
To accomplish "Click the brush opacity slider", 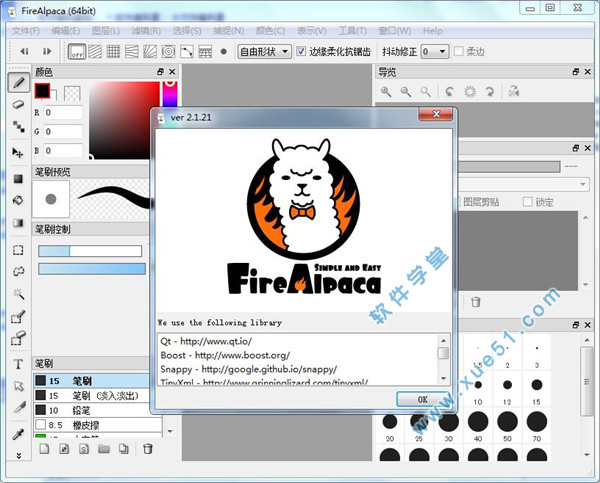I will point(92,269).
